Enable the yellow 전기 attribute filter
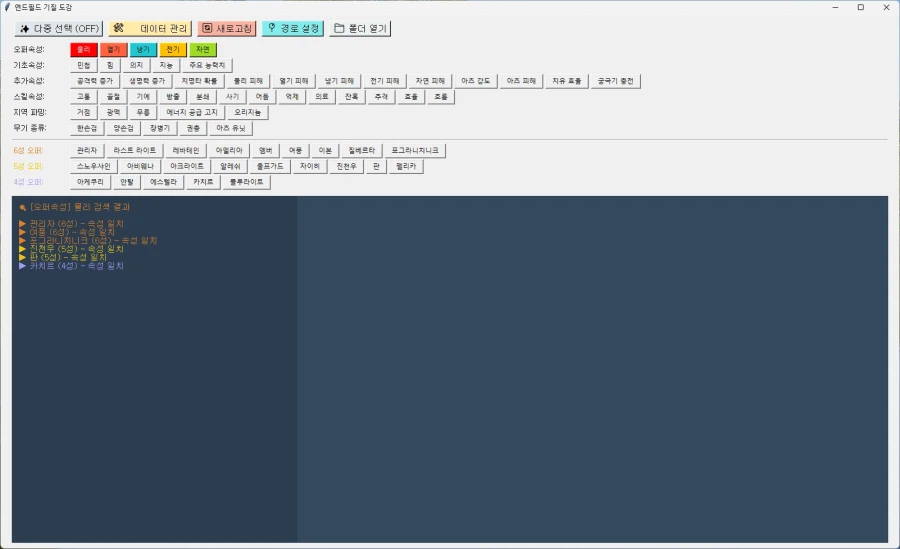Image resolution: width=900 pixels, height=549 pixels. point(174,49)
